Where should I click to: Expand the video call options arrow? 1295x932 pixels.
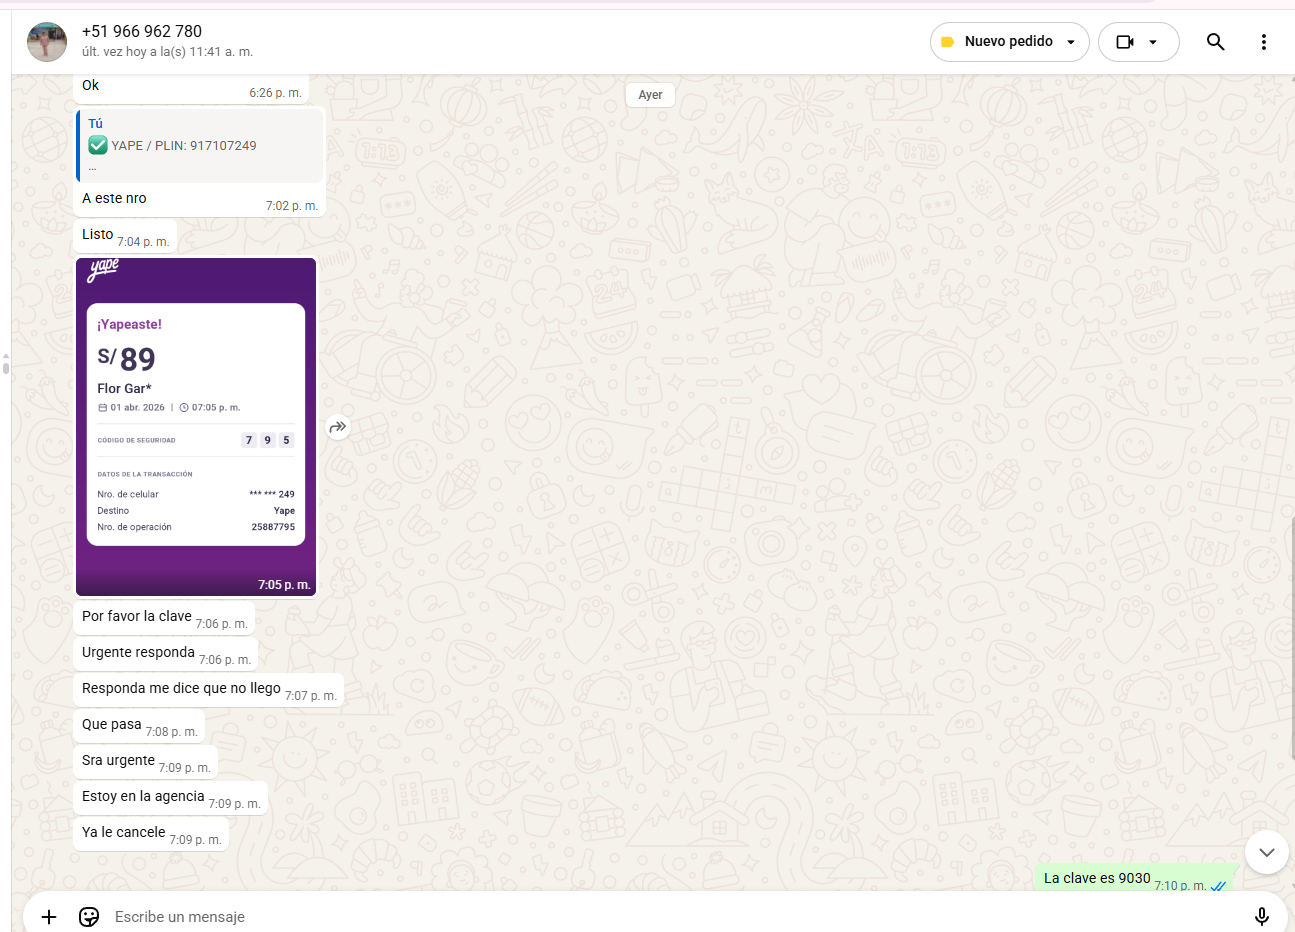pos(1153,42)
